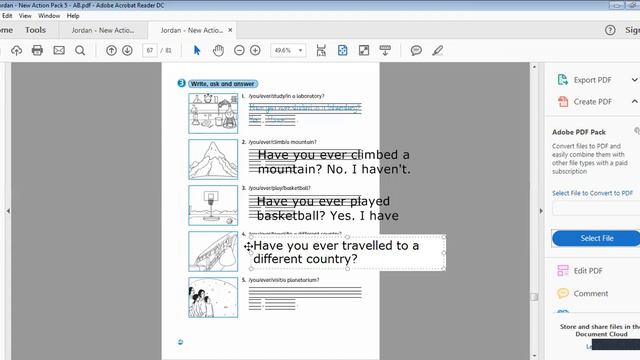Click text 'Have you ever climbed a'
This screenshot has height=360, width=640.
[333, 155]
